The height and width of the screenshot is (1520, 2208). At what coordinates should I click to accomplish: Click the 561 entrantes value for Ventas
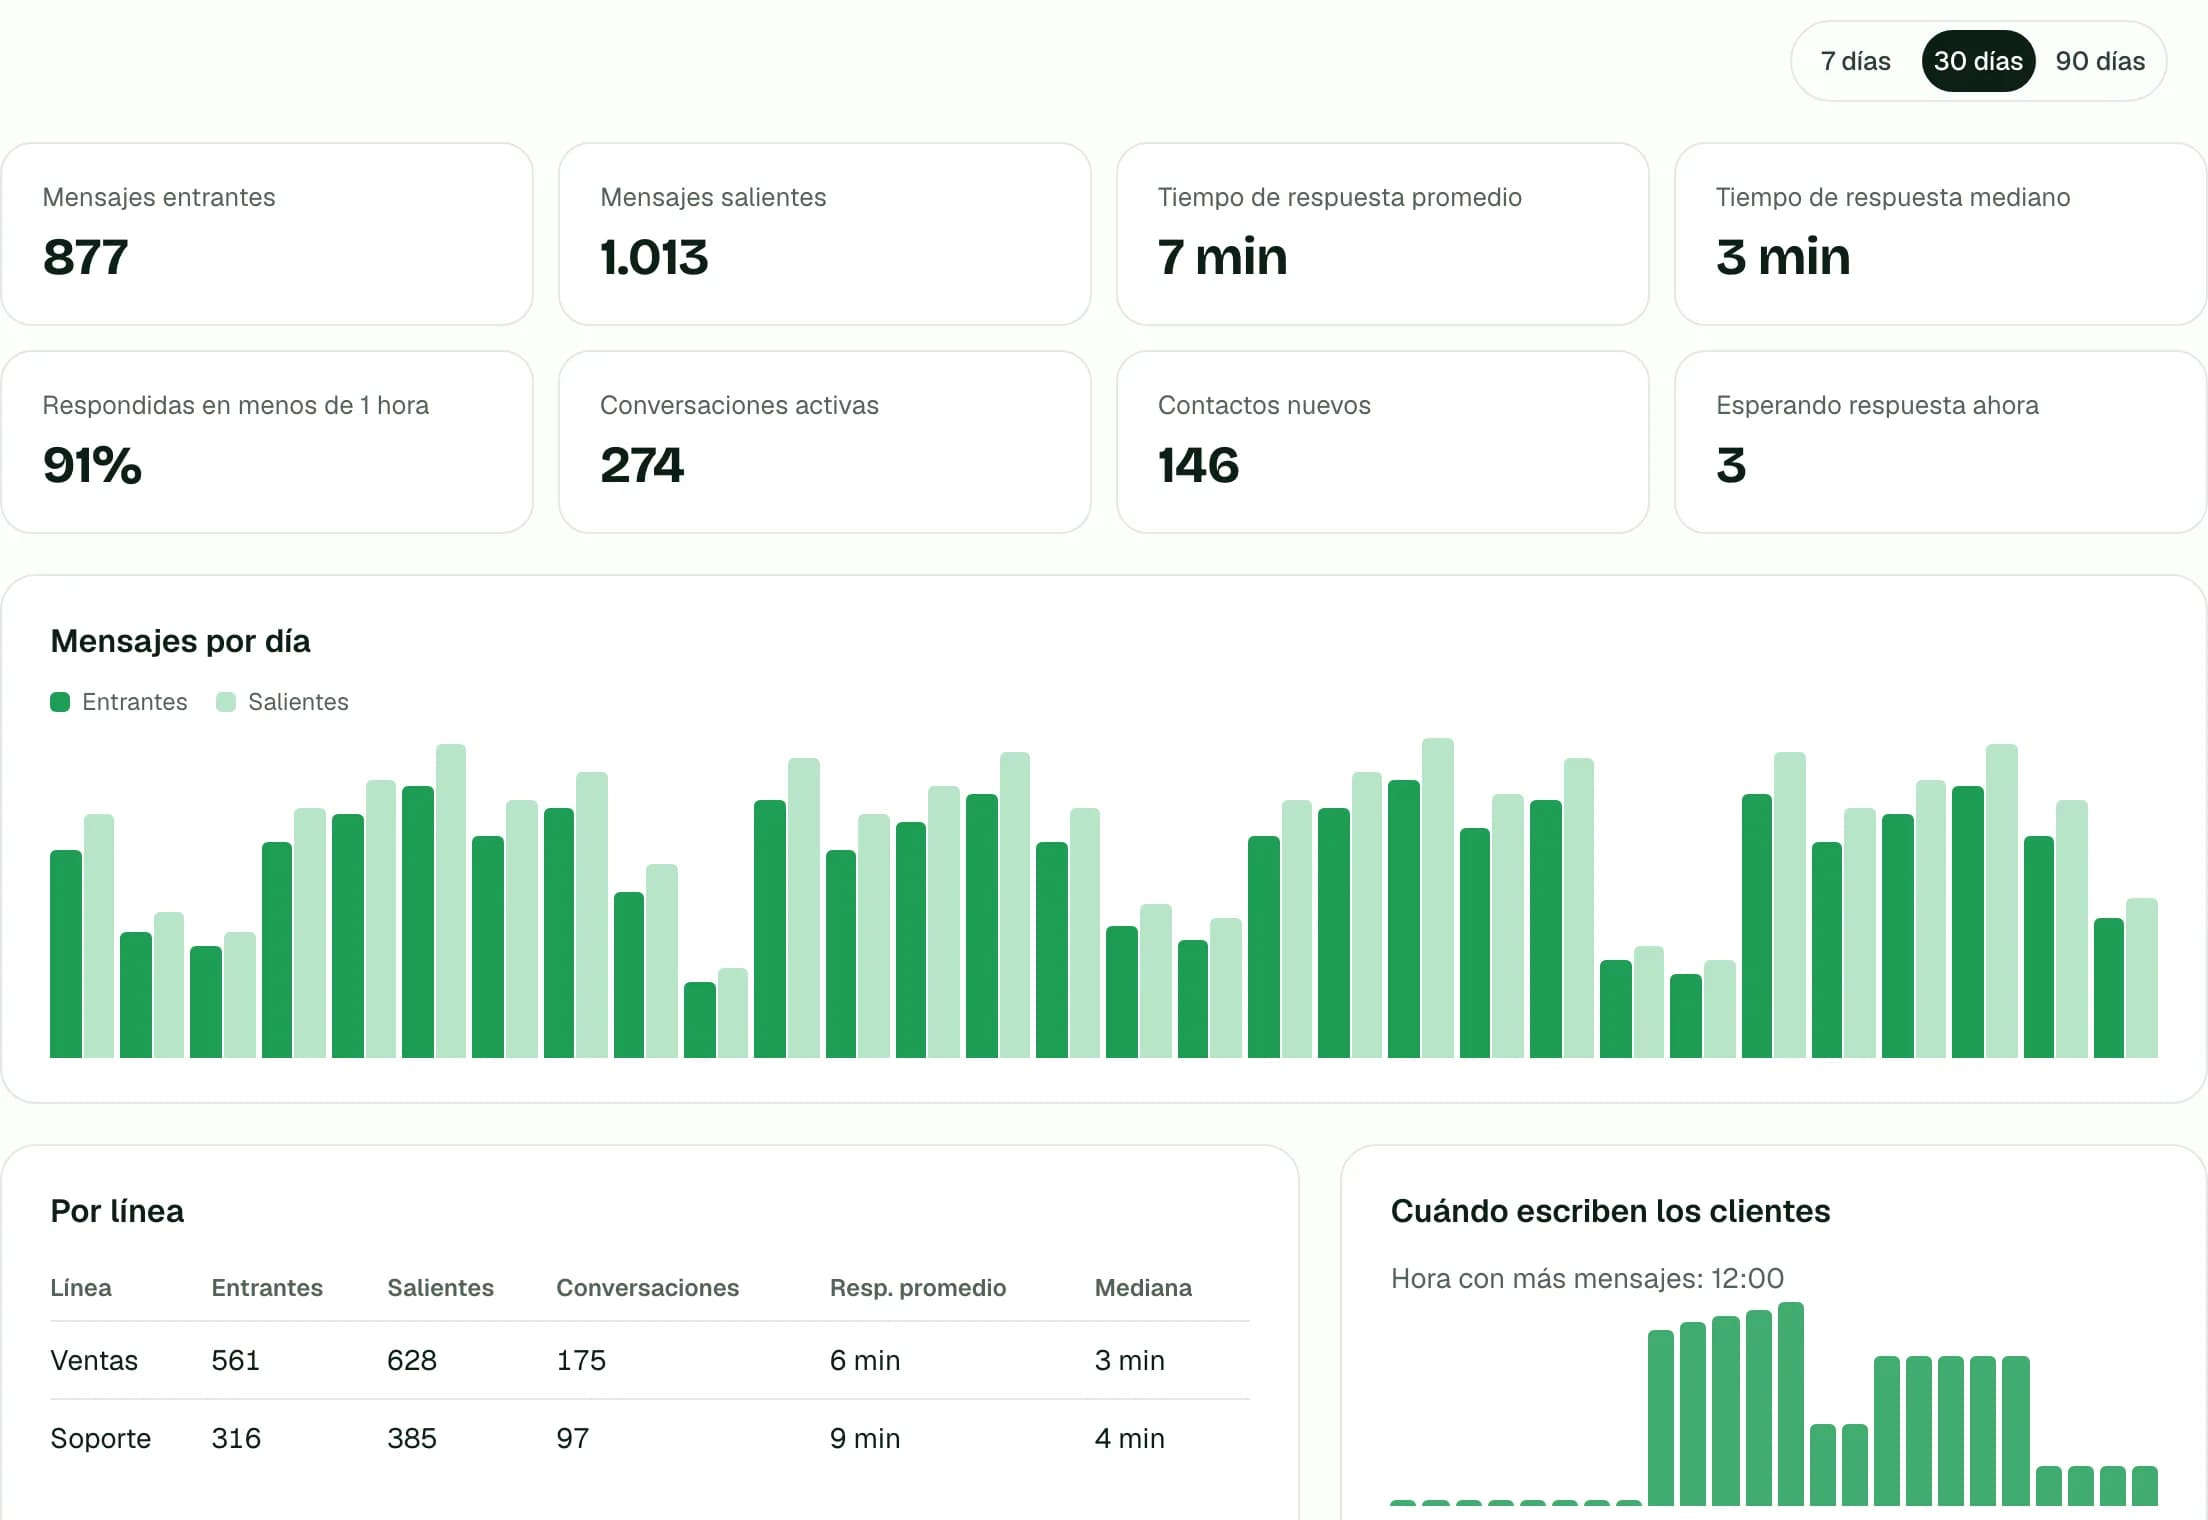pyautogui.click(x=236, y=1360)
